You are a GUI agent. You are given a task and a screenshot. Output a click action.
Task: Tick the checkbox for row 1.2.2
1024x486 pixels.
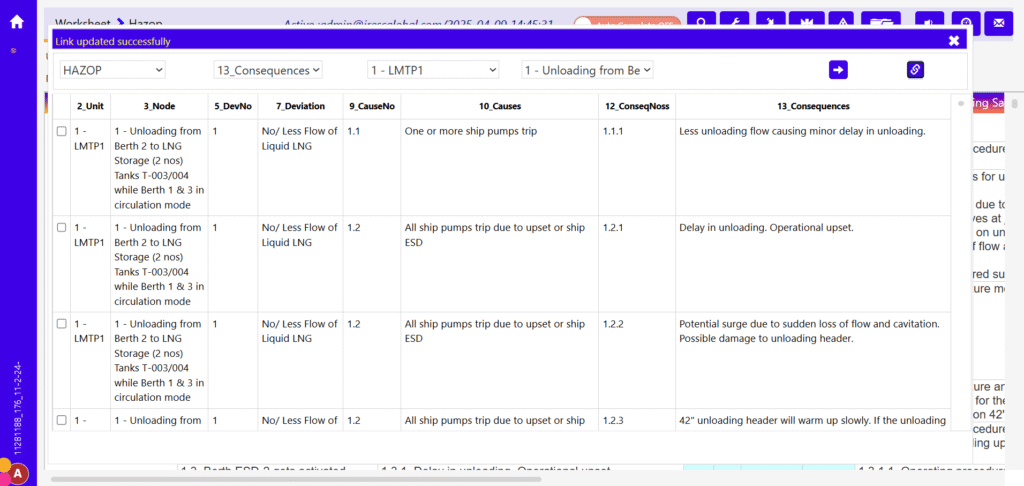(62, 324)
